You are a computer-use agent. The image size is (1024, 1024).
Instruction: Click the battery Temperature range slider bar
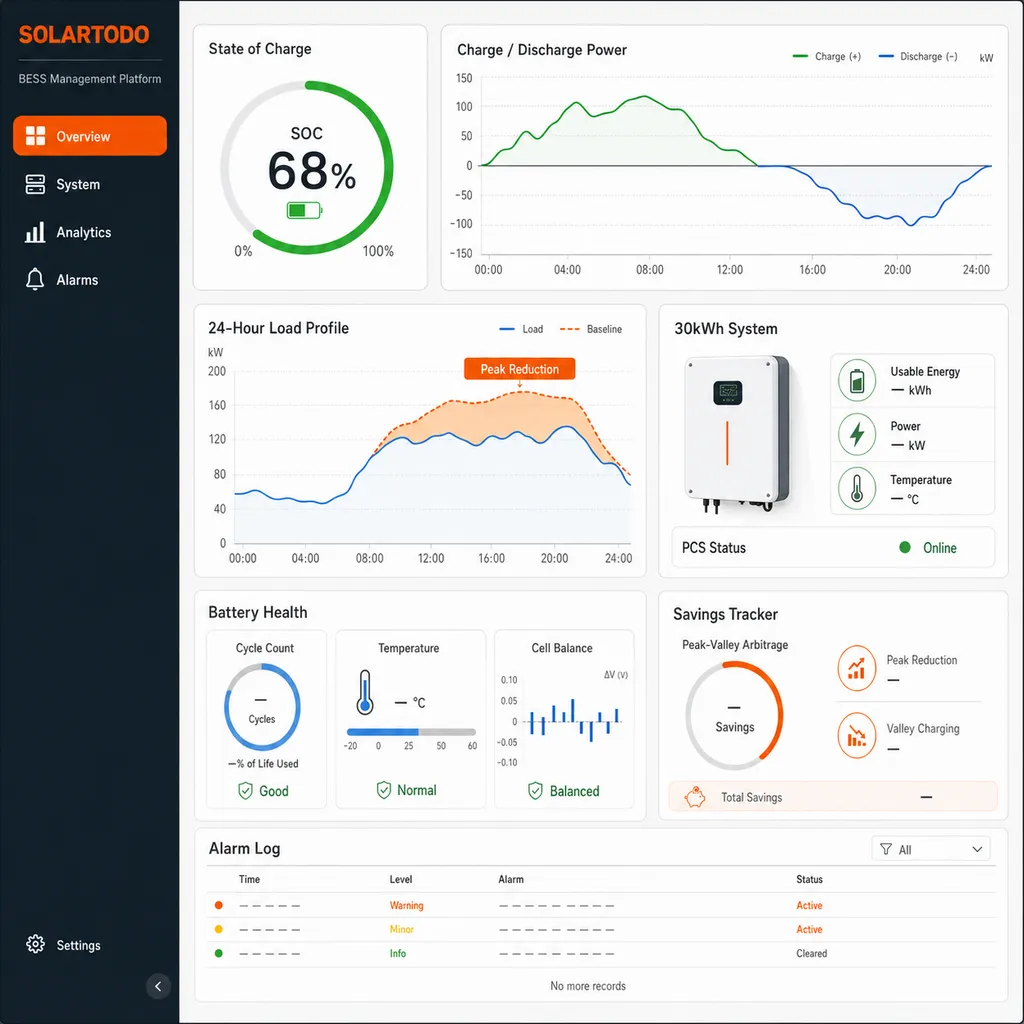411,732
